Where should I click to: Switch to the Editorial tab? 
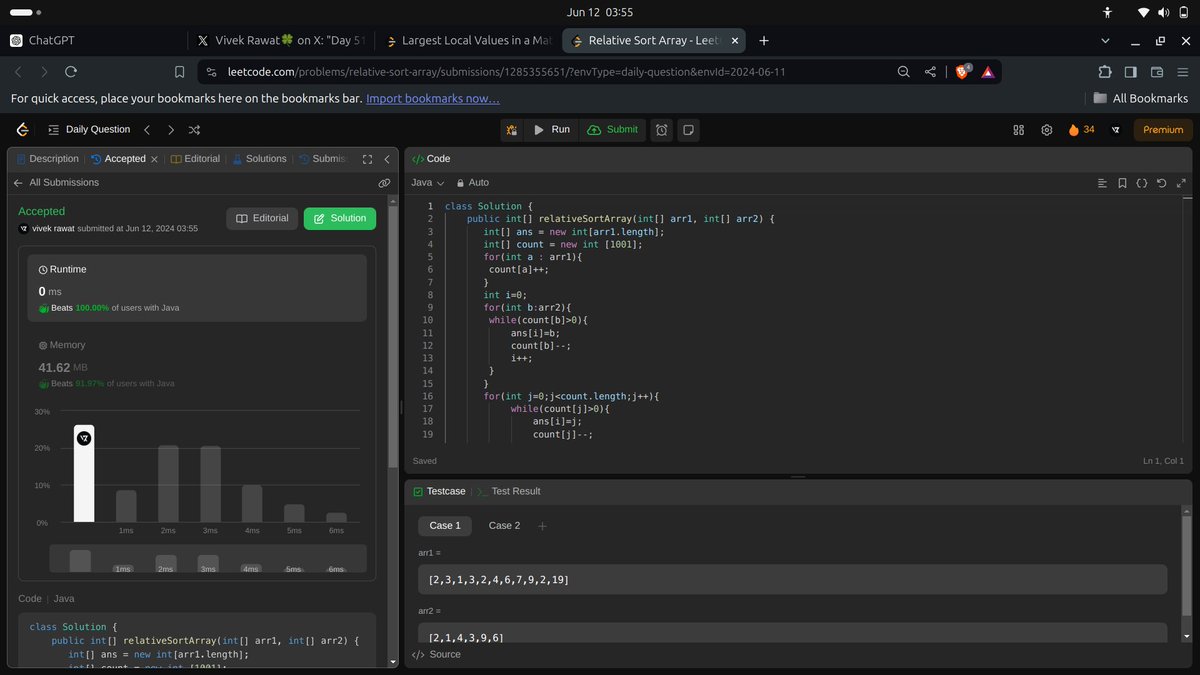(x=195, y=159)
